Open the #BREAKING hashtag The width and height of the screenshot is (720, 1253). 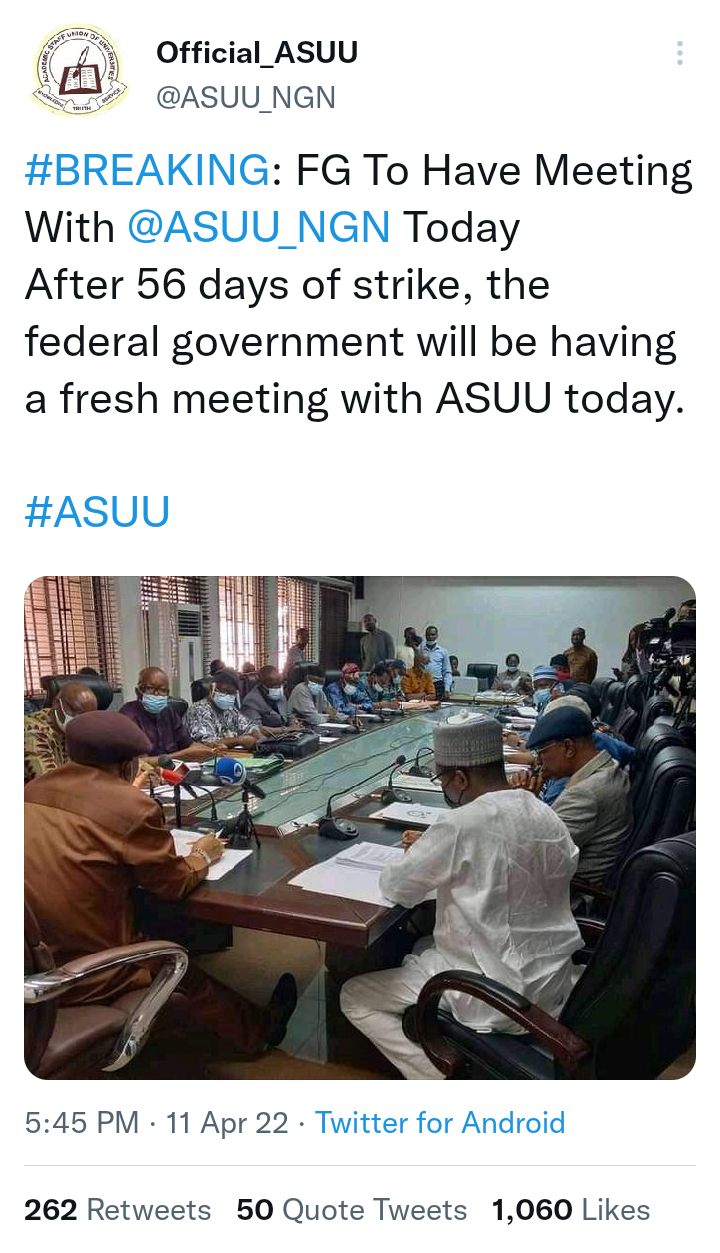[x=147, y=171]
